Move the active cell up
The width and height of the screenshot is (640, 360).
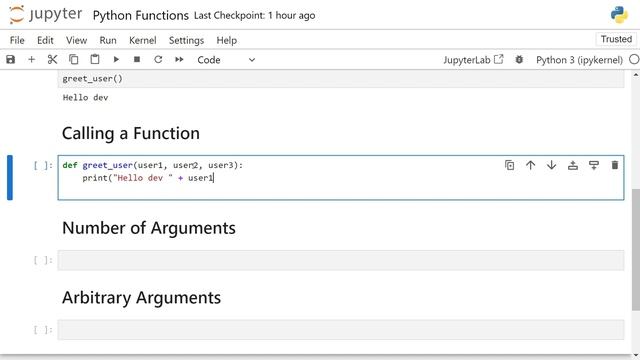click(531, 165)
